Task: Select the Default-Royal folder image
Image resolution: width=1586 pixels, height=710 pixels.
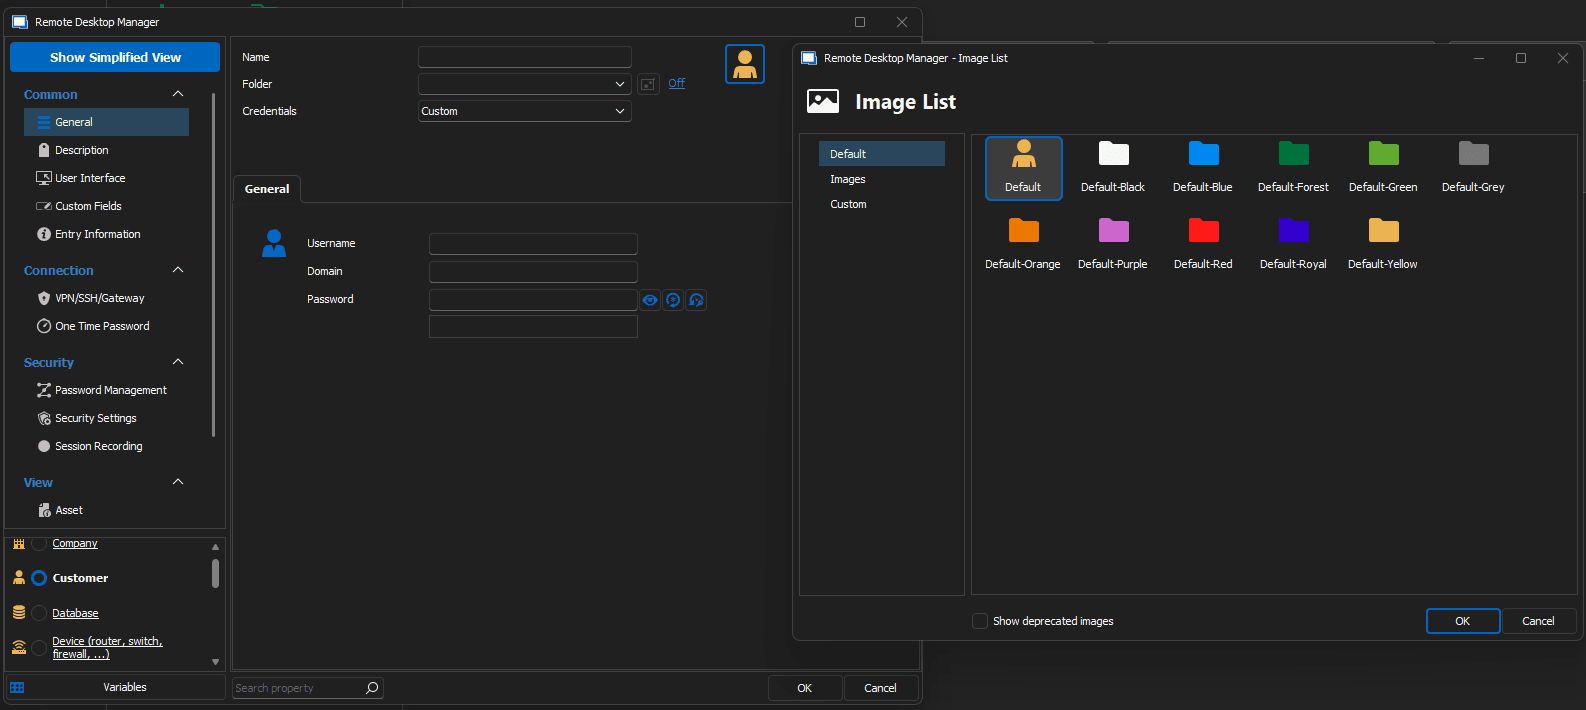Action: click(x=1293, y=232)
